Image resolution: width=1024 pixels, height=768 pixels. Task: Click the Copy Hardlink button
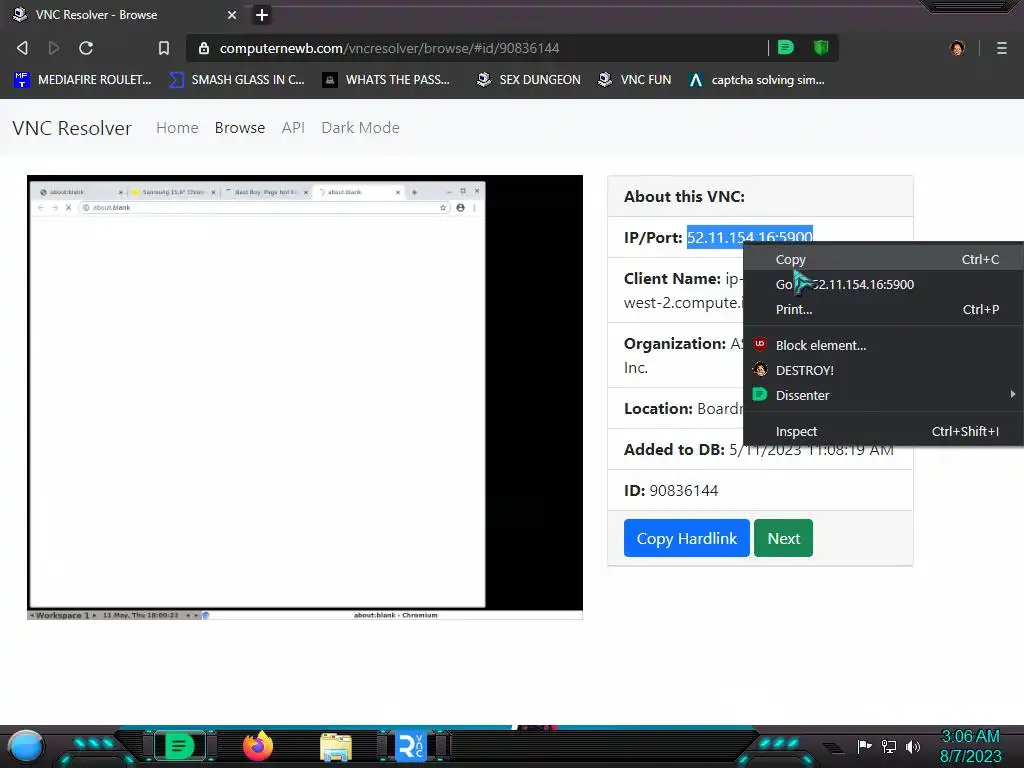[686, 538]
